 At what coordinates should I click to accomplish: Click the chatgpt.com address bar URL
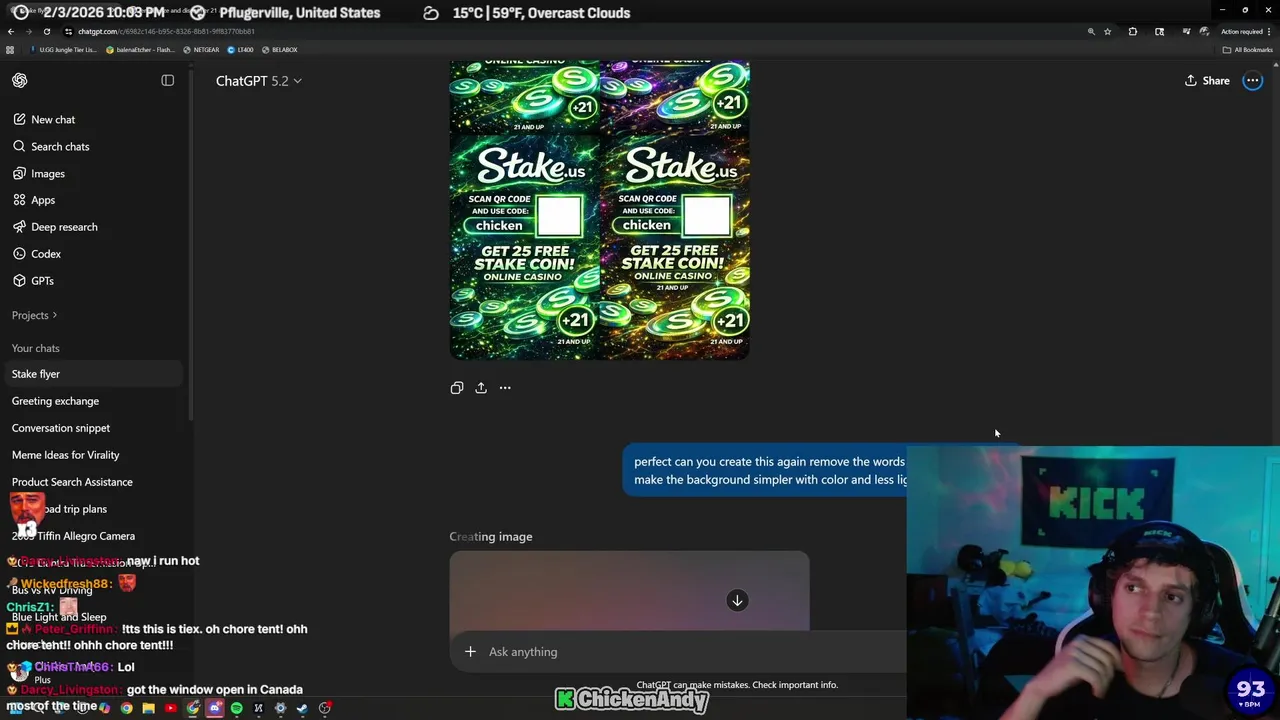click(166, 31)
